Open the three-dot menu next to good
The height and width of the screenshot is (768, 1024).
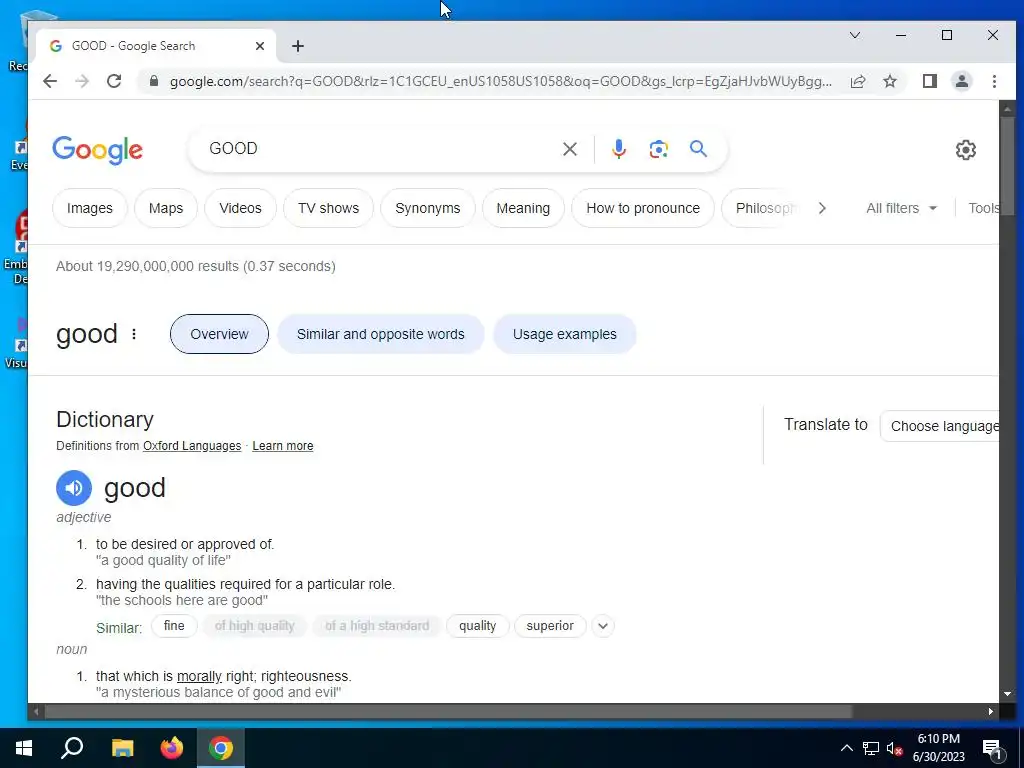(x=134, y=334)
